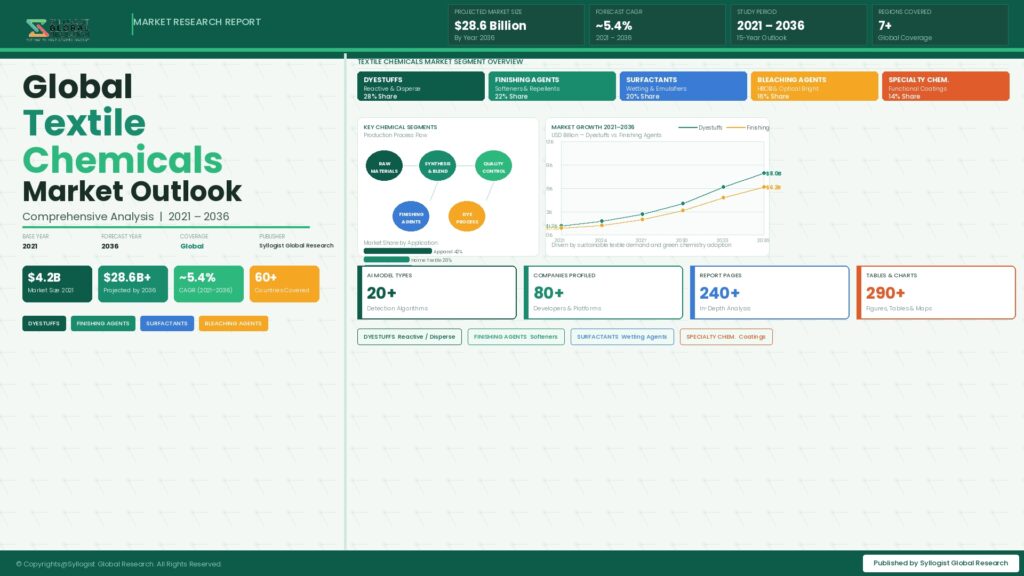Image resolution: width=1024 pixels, height=576 pixels.
Task: Click the Published by Syllogist Global Research button
Action: (x=940, y=563)
